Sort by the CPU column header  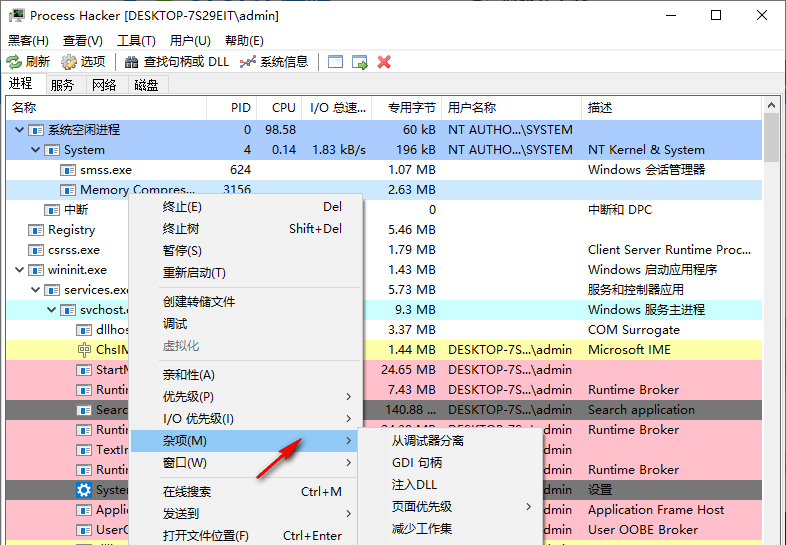click(x=279, y=108)
